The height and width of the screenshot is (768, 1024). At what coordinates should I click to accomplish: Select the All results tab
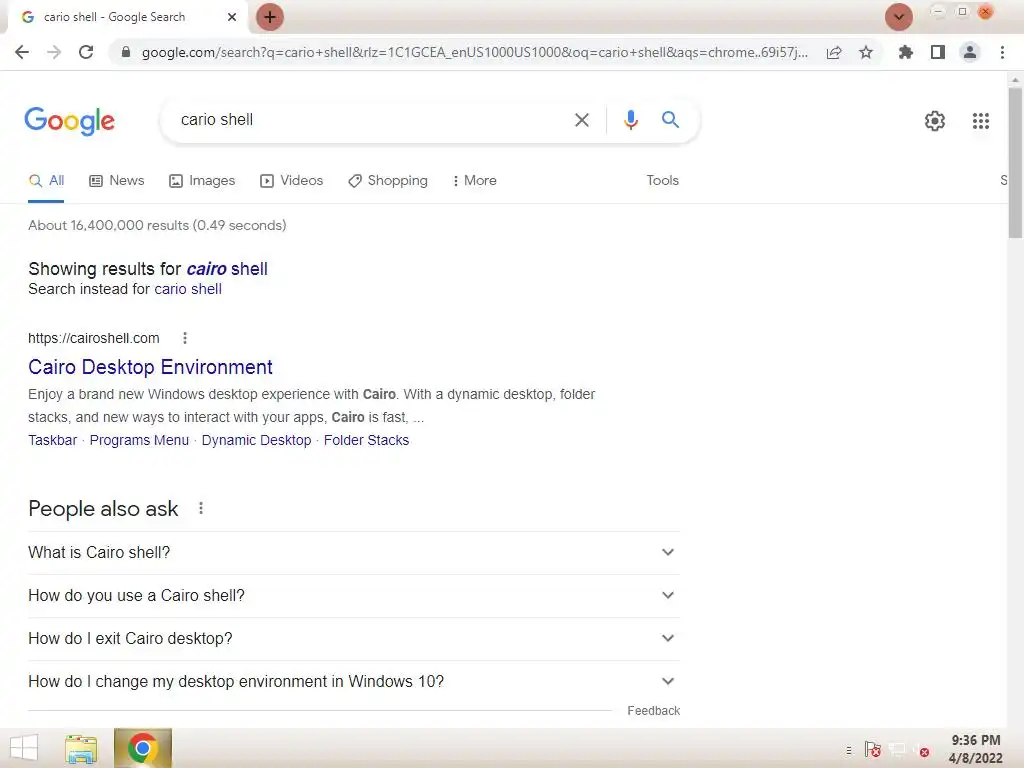46,181
